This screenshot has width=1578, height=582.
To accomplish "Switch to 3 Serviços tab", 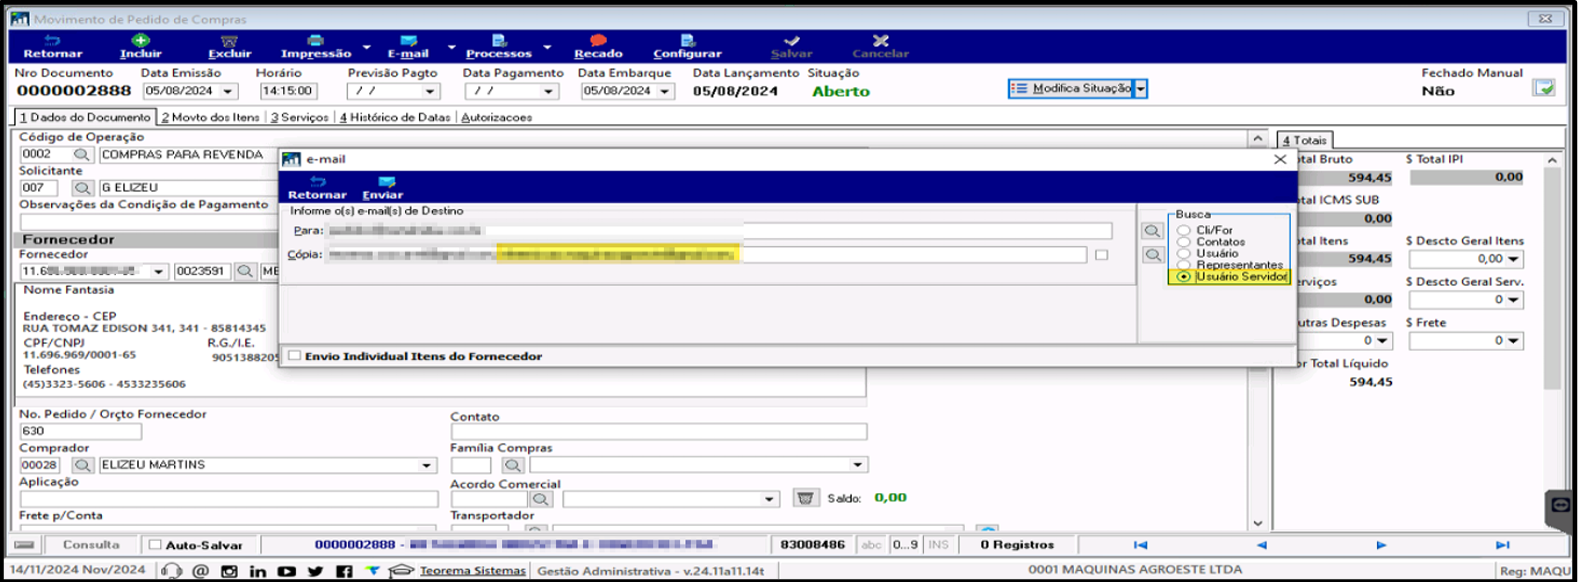I will (299, 117).
